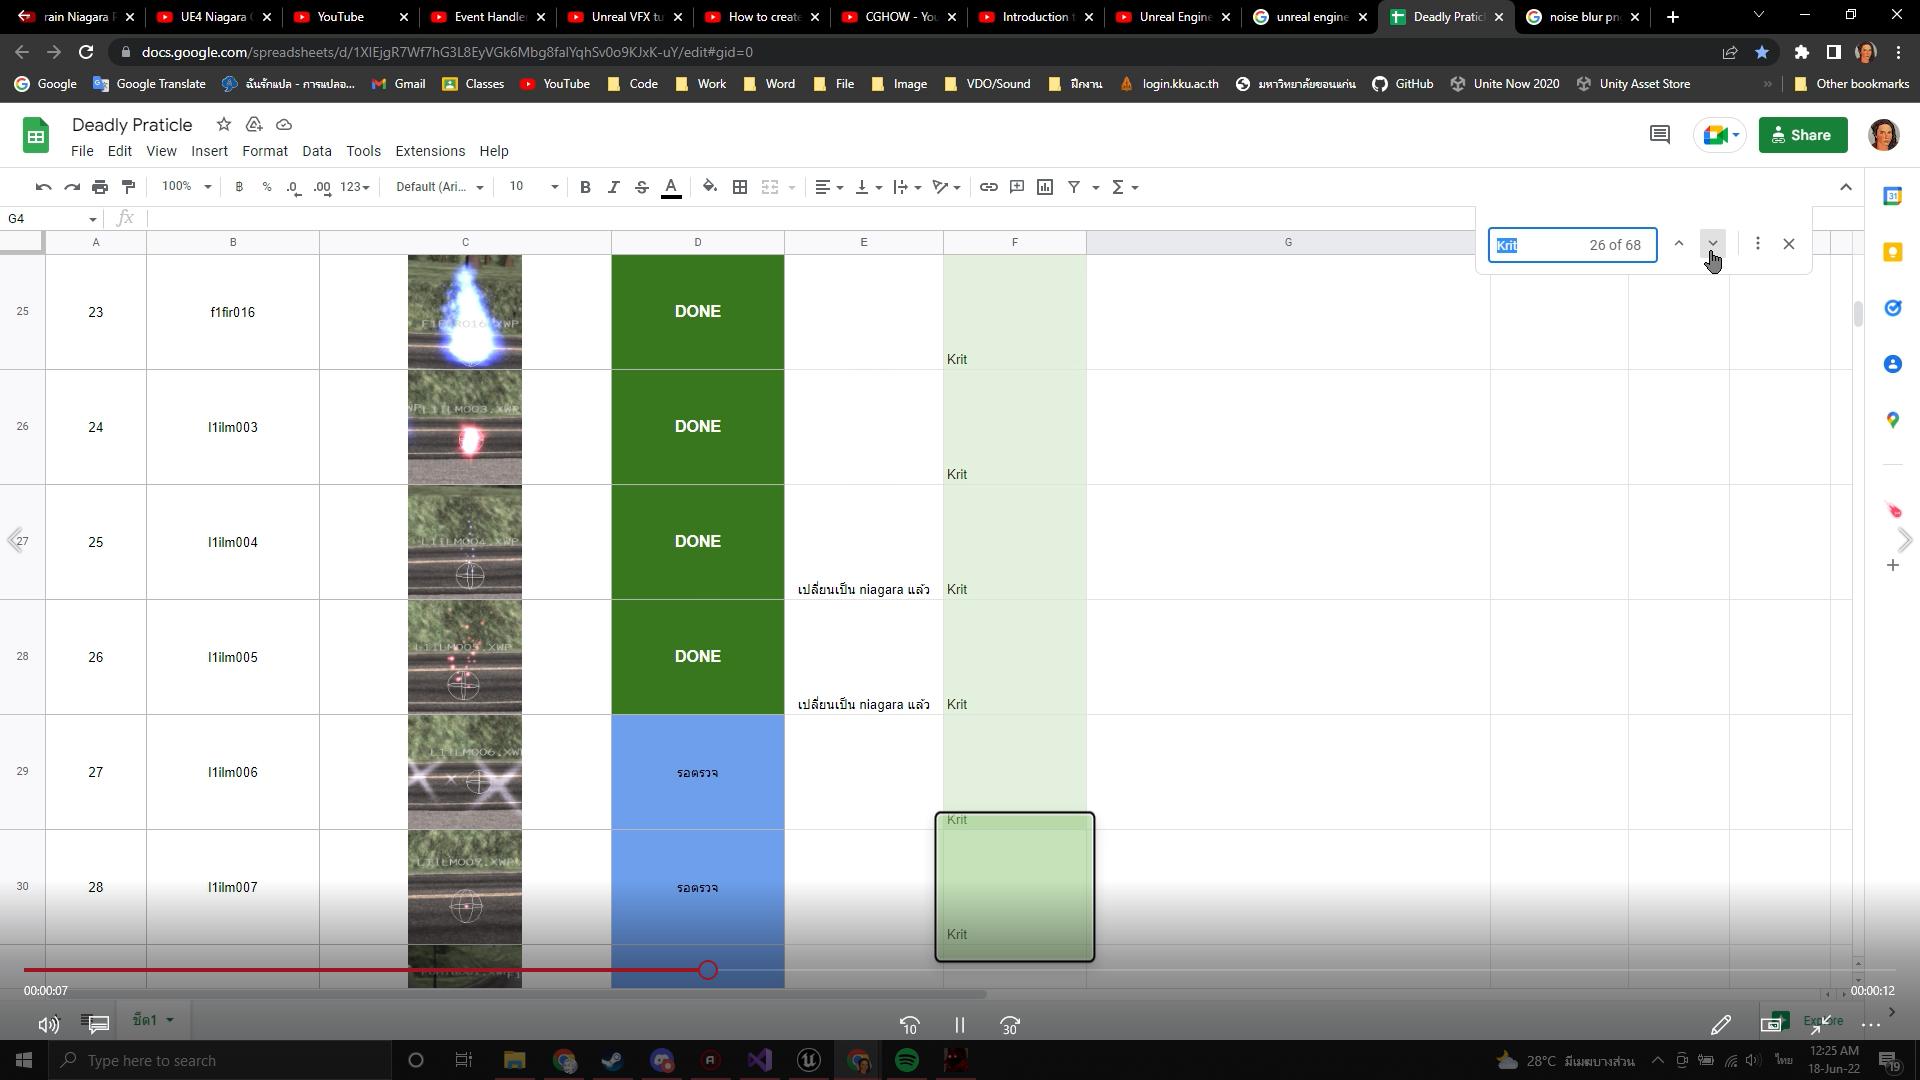The height and width of the screenshot is (1080, 1920).
Task: Click the insert comment icon
Action: pos(1017,187)
